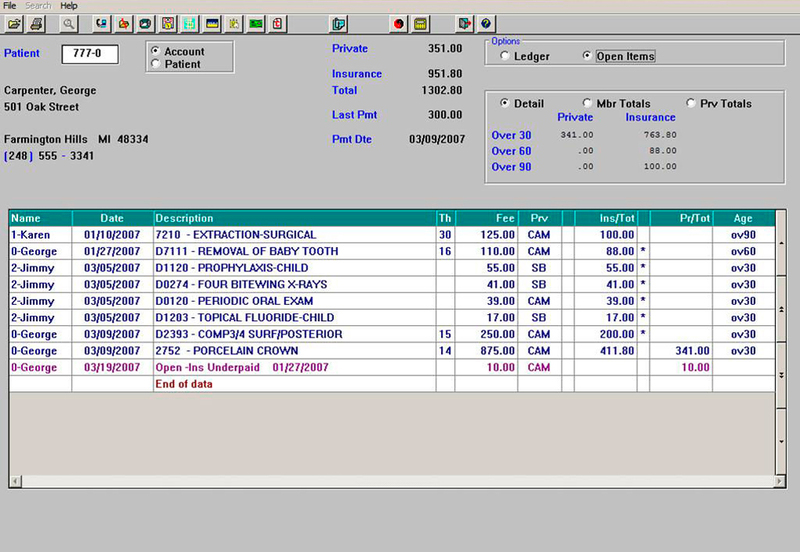Click the 875.00 fee cell
The width and height of the screenshot is (800, 552).
[487, 350]
